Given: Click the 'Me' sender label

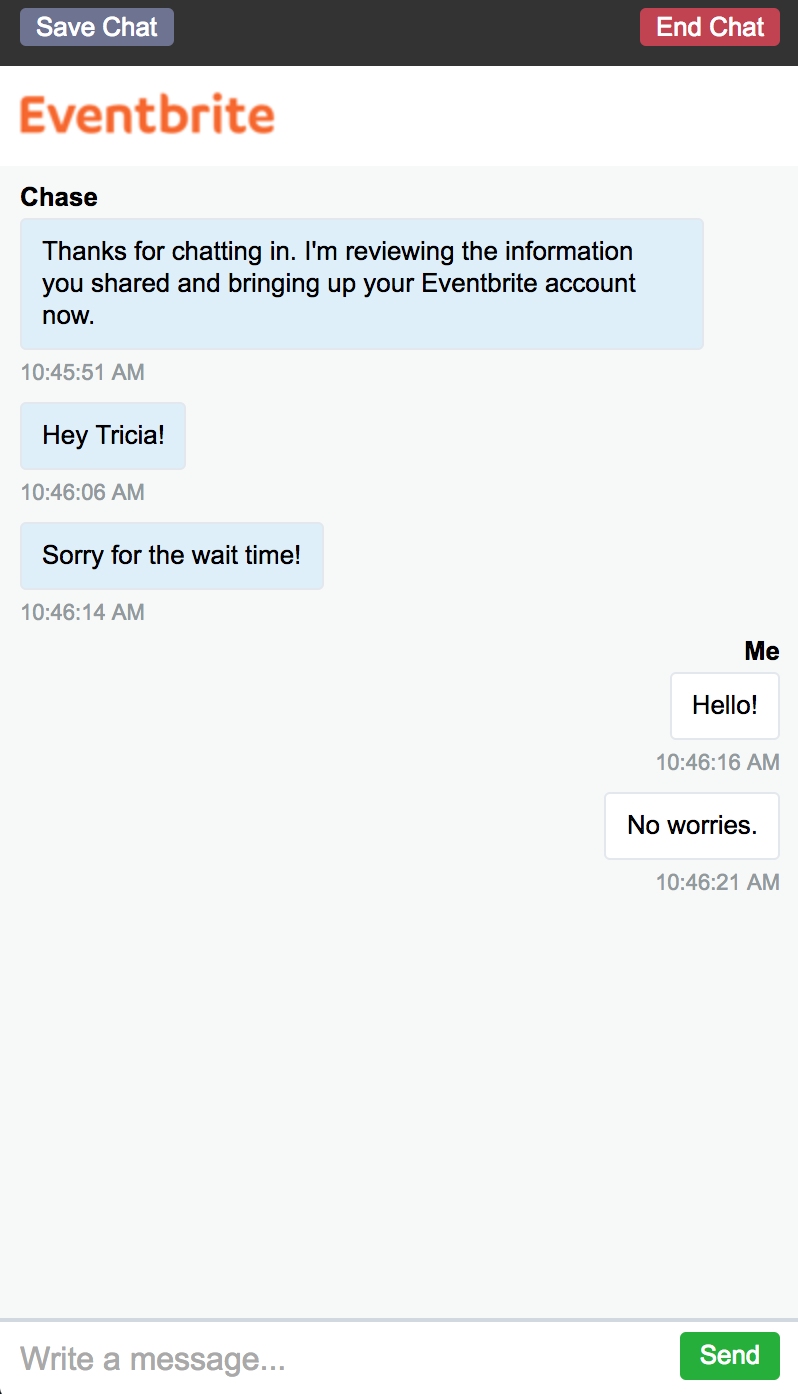Looking at the screenshot, I should (762, 651).
